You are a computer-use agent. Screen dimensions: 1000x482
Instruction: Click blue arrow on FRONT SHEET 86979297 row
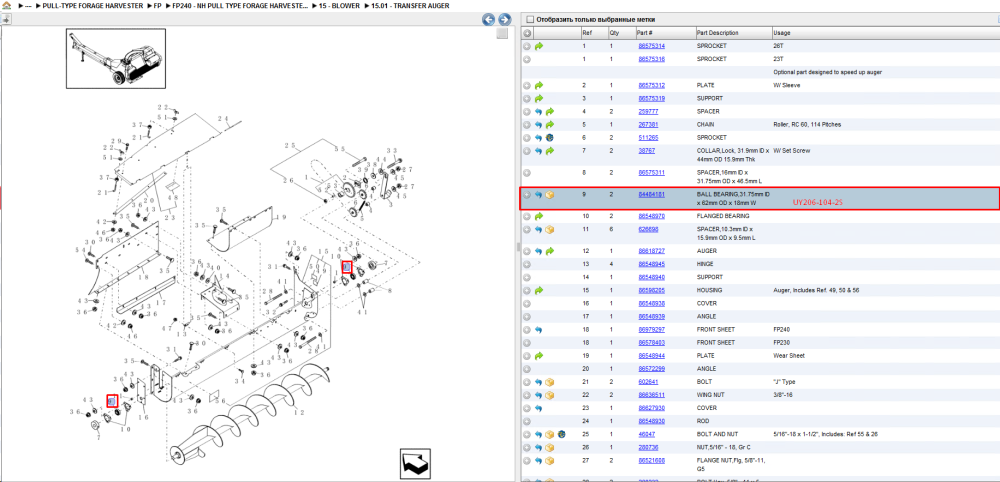(539, 330)
